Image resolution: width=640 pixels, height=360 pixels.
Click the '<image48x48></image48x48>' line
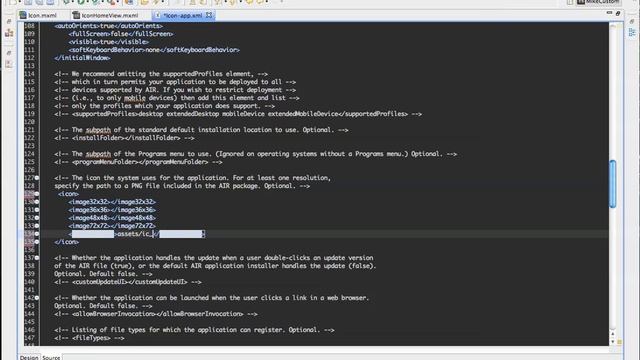(x=112, y=218)
